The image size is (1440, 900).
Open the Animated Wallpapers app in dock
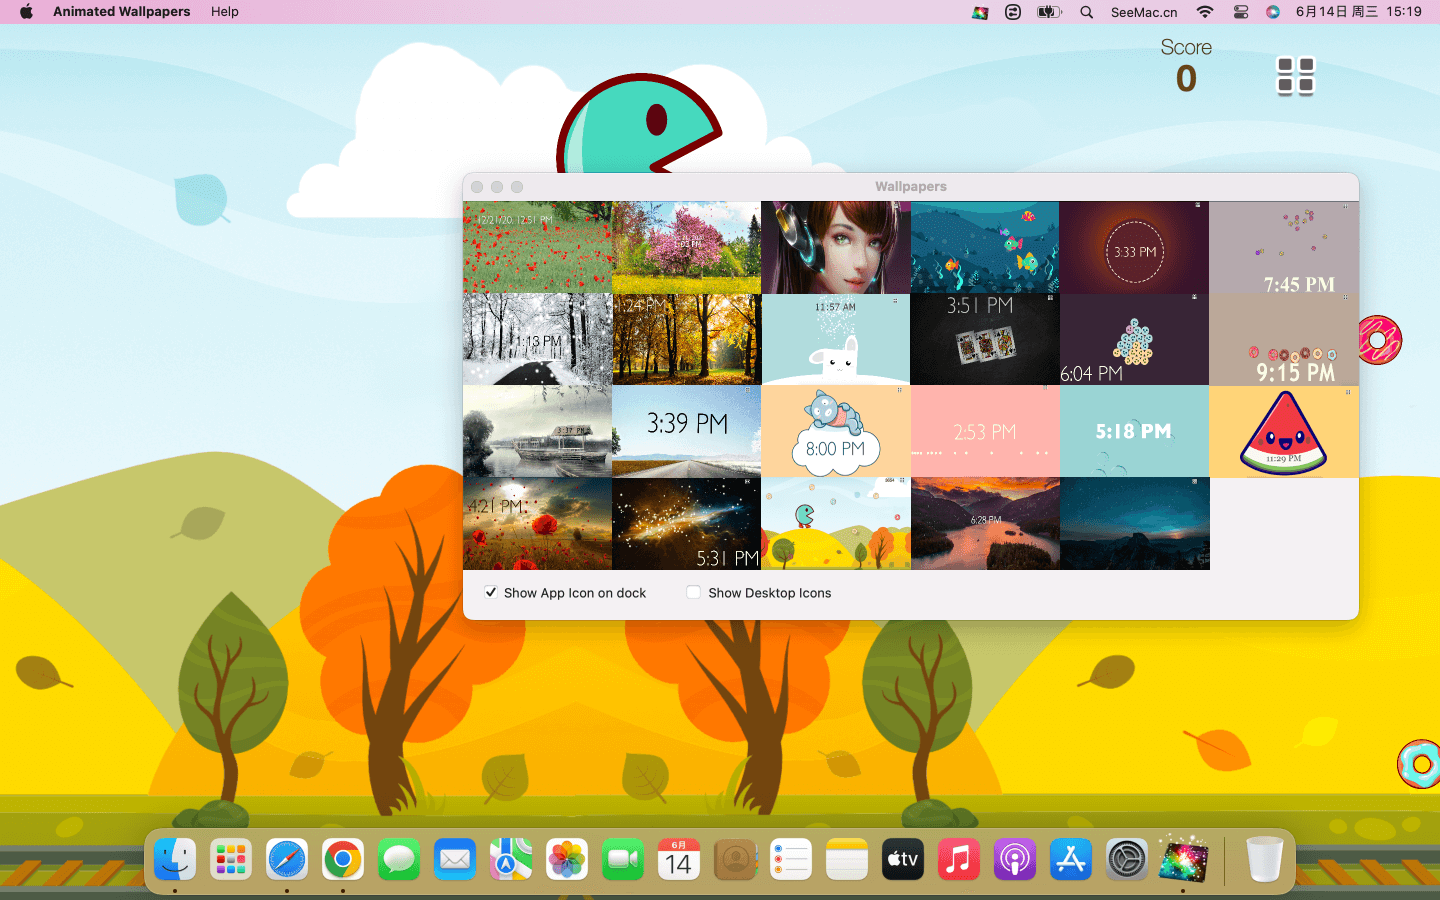tap(1182, 860)
